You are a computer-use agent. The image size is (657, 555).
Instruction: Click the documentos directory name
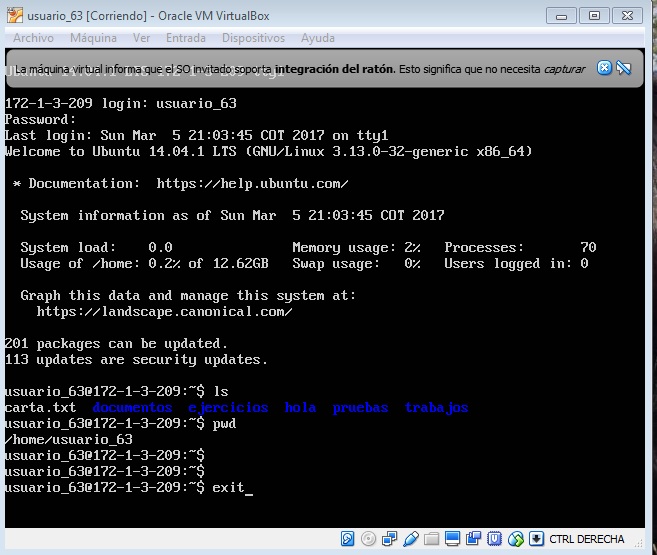coord(132,407)
